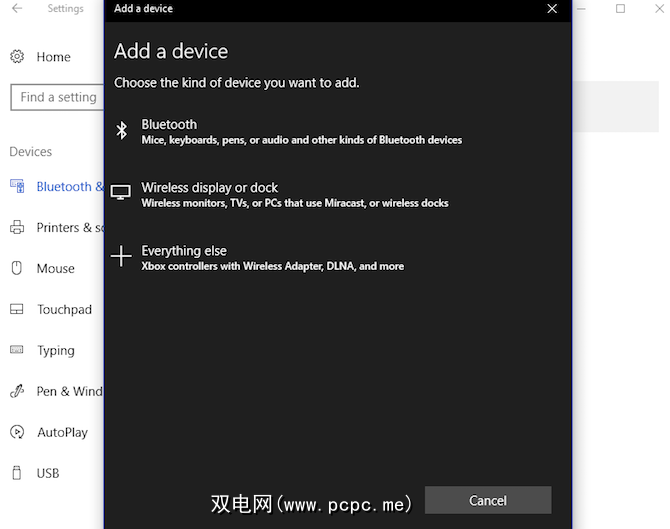Select the Everything else option

[x=270, y=257]
